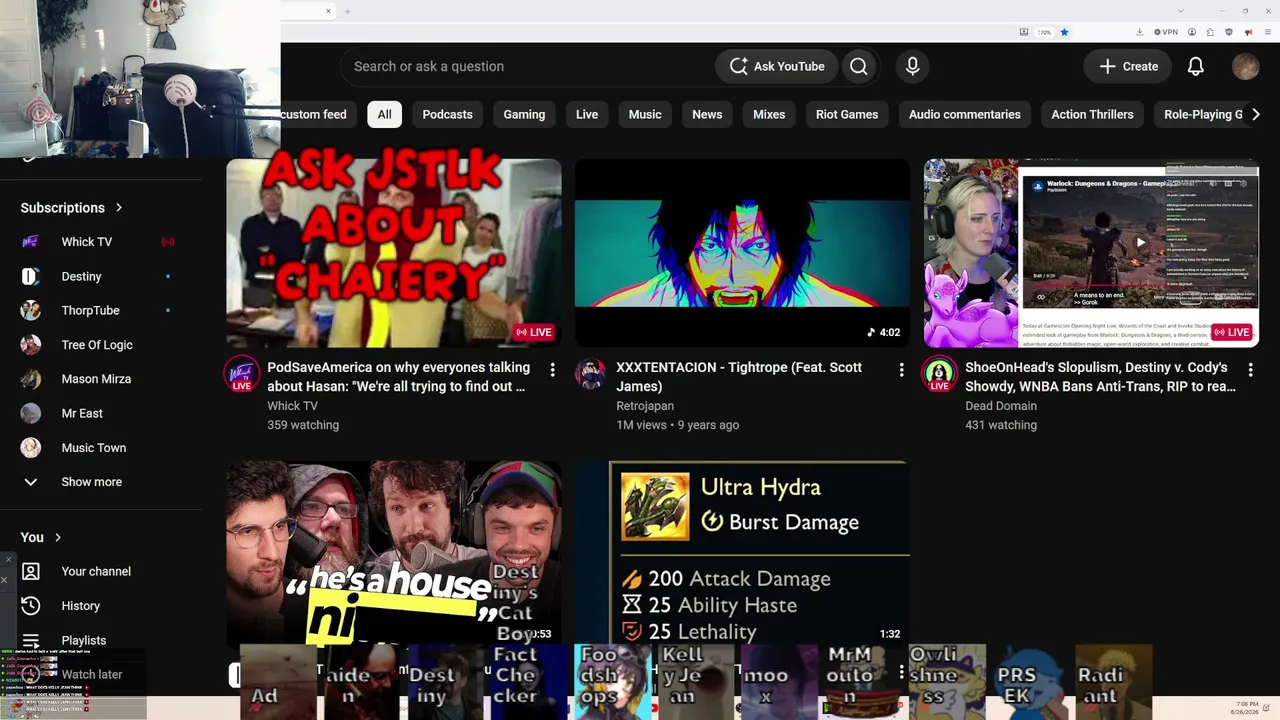Open the ASK JSTLK live stream thumbnail
Image resolution: width=1280 pixels, height=720 pixels.
pos(394,253)
